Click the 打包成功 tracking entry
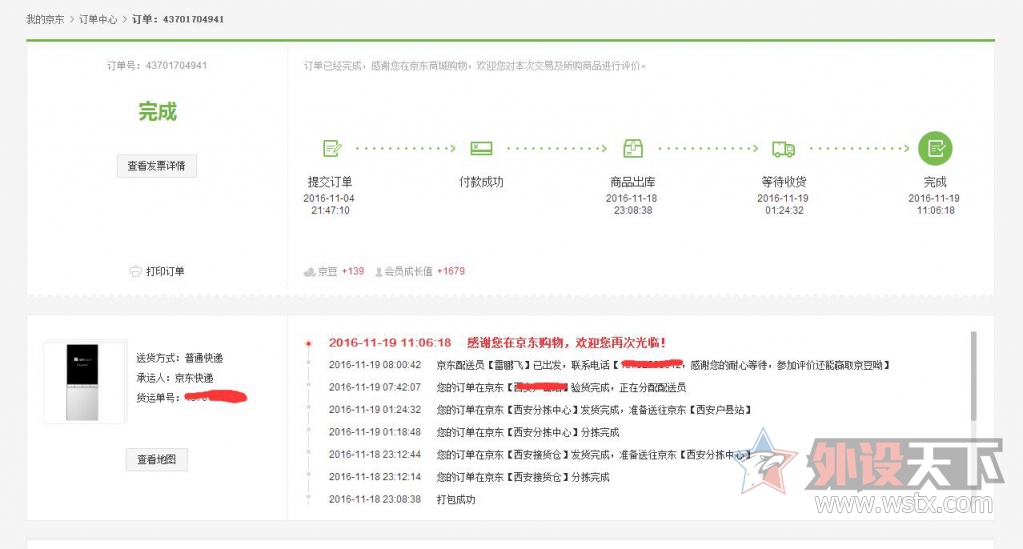This screenshot has width=1023, height=549. point(455,499)
